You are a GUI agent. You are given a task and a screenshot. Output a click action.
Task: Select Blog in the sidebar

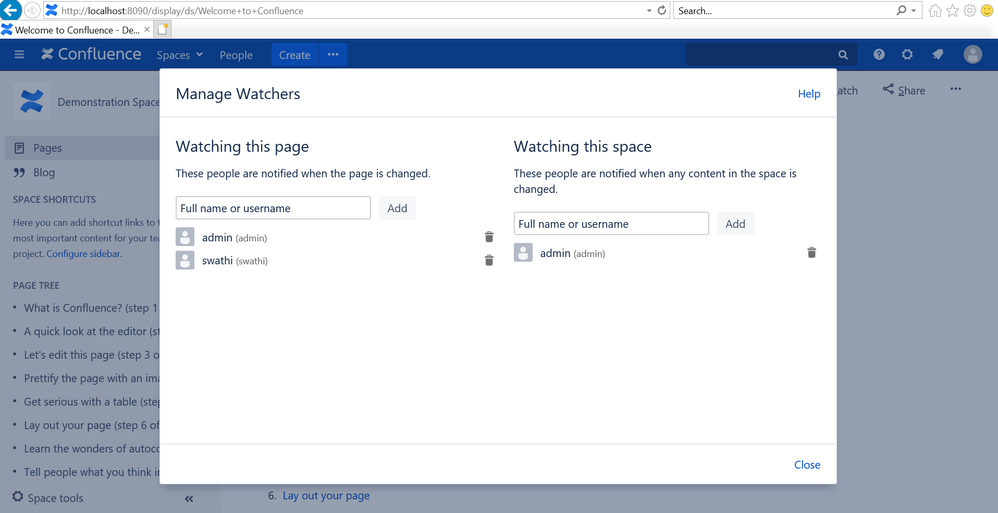[34, 172]
